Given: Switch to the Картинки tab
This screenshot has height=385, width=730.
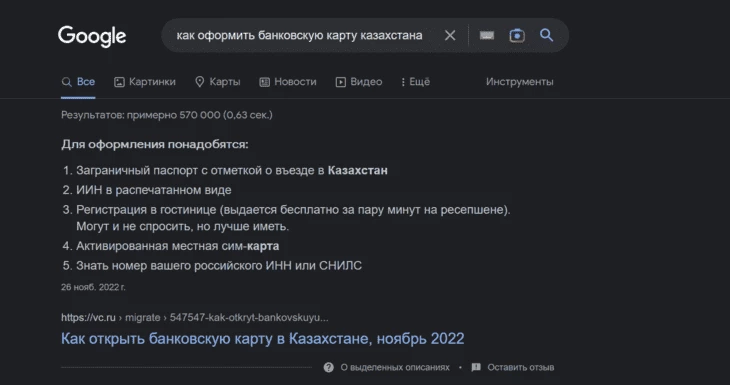Looking at the screenshot, I should [x=145, y=82].
